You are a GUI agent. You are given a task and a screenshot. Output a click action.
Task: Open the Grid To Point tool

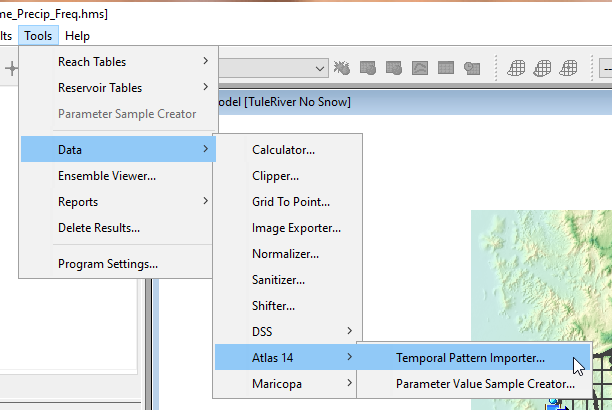point(288,202)
